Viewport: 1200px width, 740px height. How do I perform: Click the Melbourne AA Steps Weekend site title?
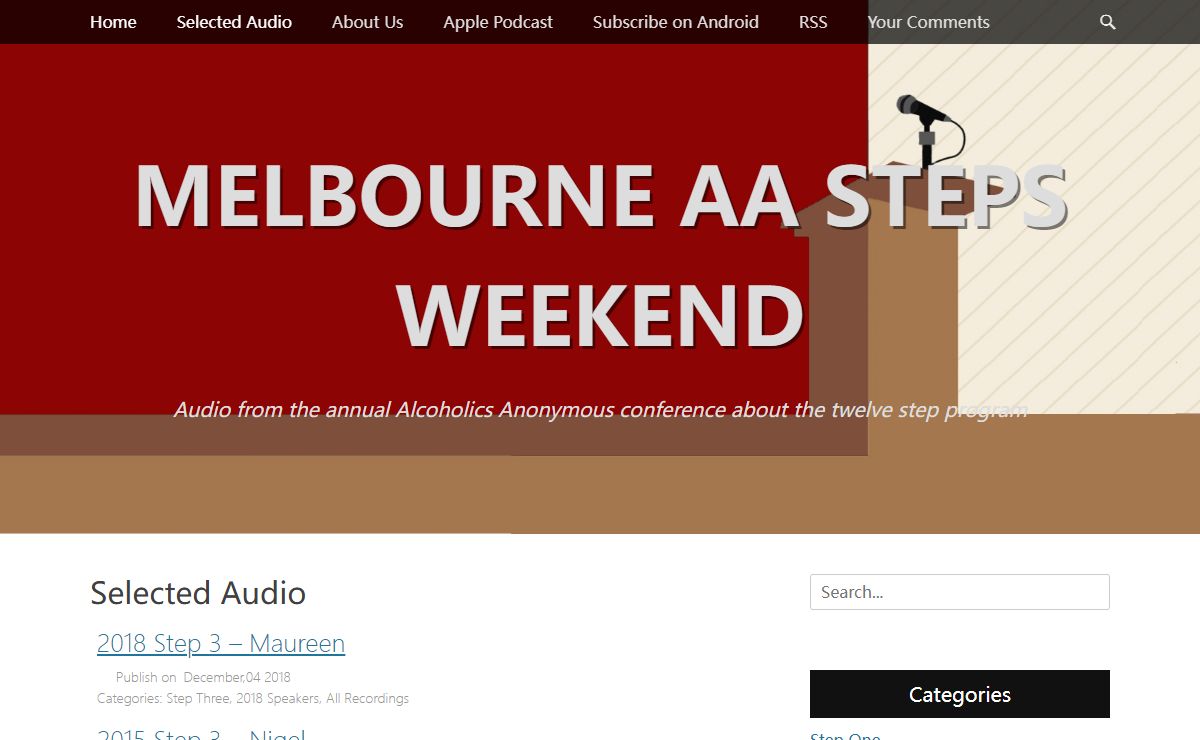pos(601,255)
